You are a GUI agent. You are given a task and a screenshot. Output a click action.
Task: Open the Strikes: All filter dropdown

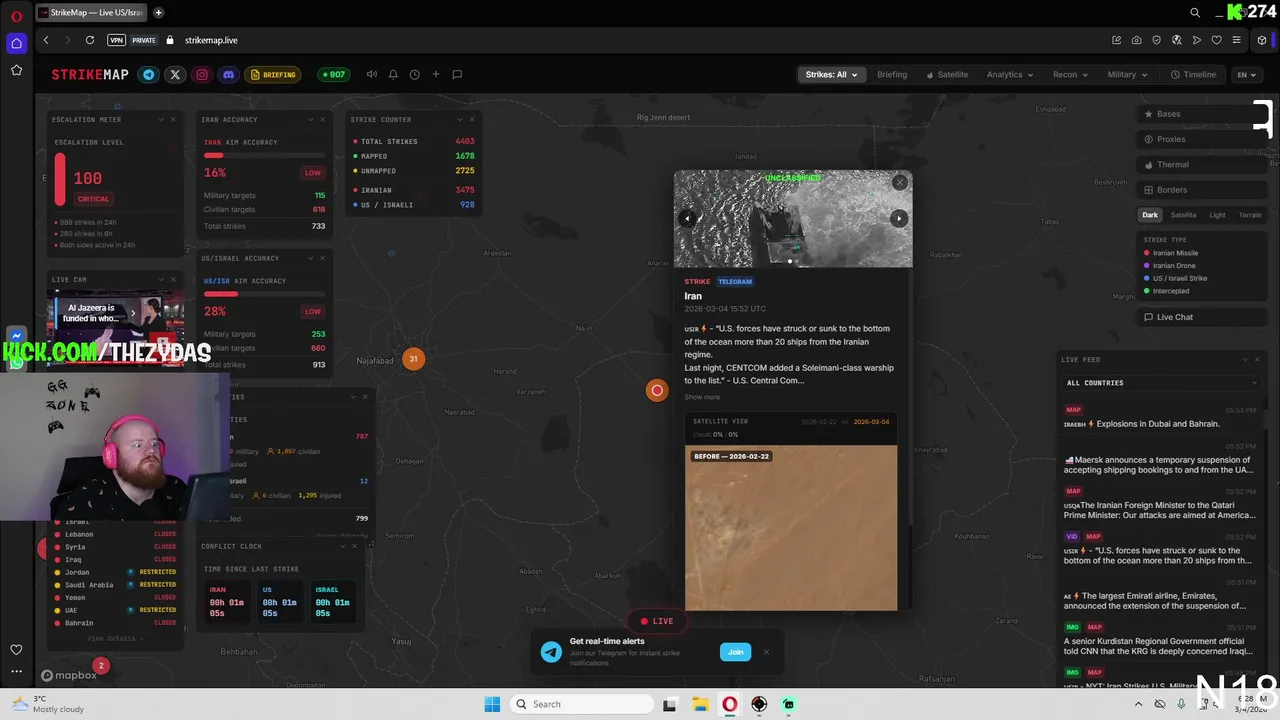831,74
